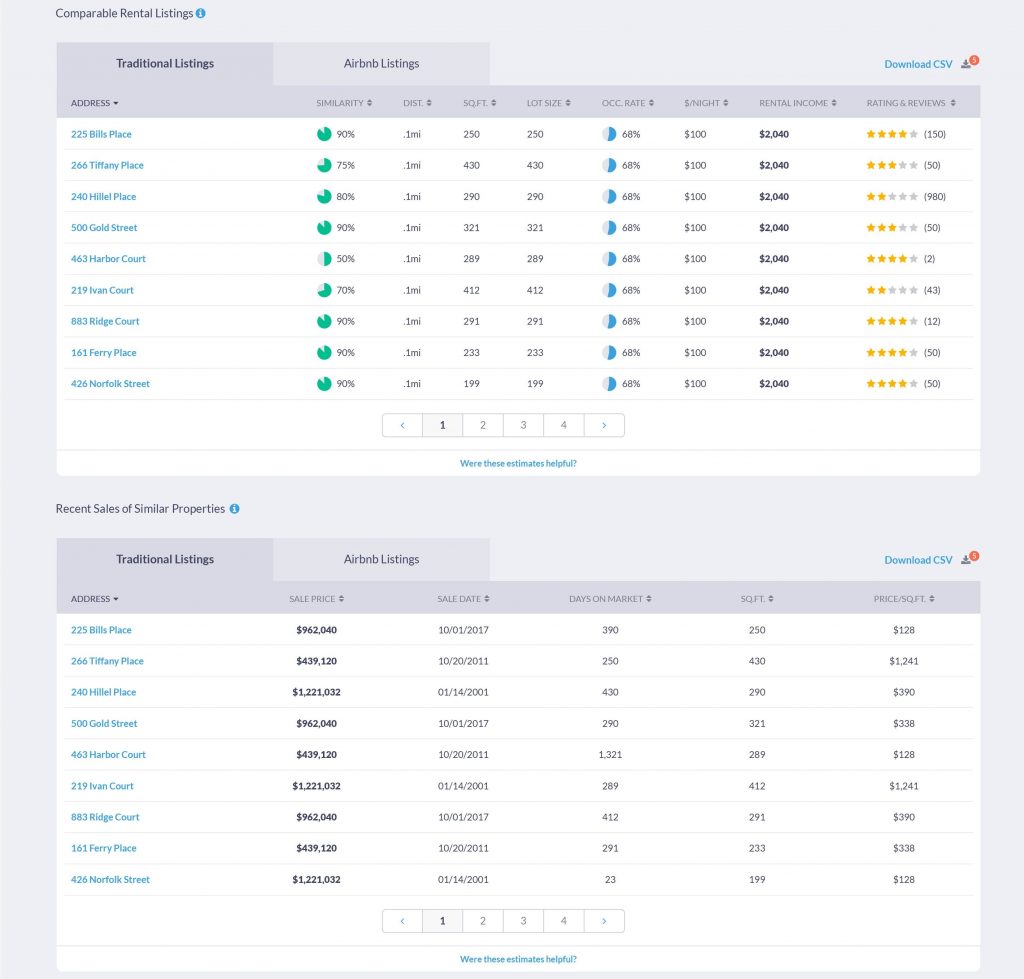Open 500 Gold Street rental listing

pos(104,228)
